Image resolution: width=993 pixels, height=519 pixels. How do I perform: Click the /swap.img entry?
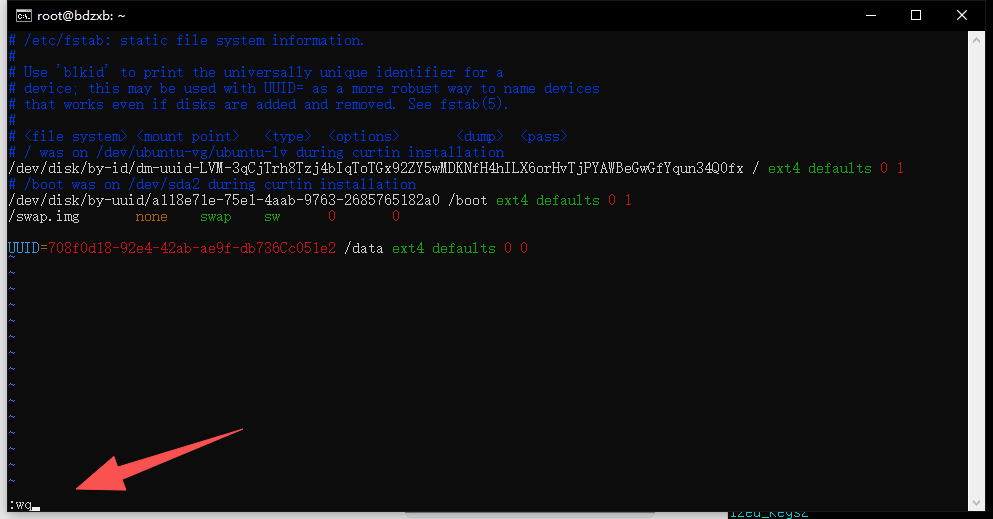coord(43,216)
